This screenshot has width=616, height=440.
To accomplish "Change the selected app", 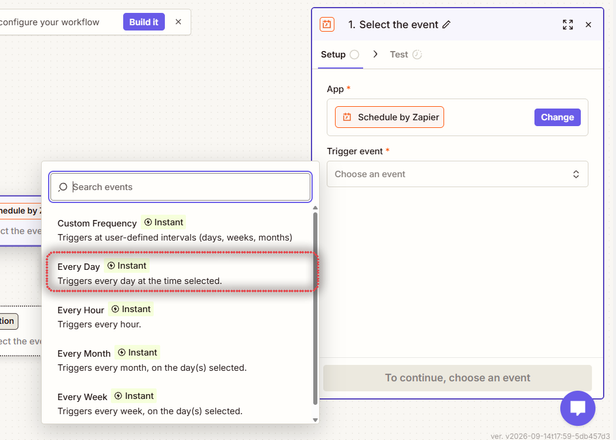I will point(557,117).
